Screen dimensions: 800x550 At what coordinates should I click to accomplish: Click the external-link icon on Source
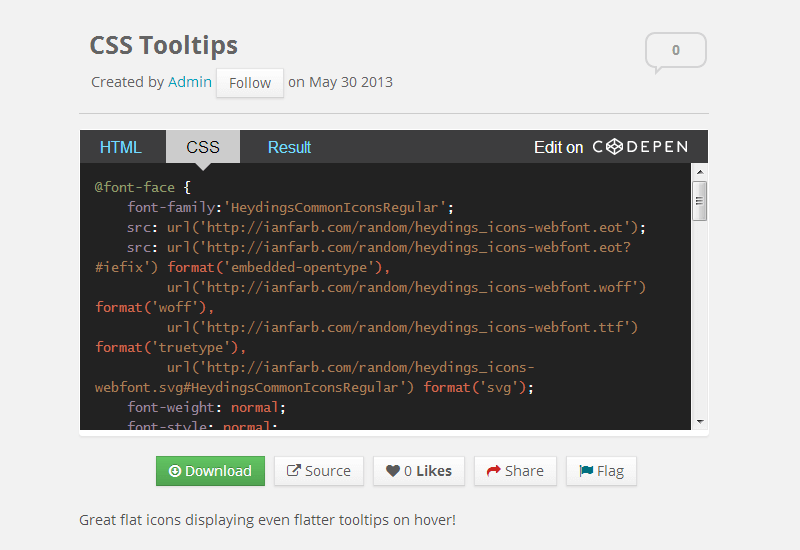pyautogui.click(x=294, y=471)
